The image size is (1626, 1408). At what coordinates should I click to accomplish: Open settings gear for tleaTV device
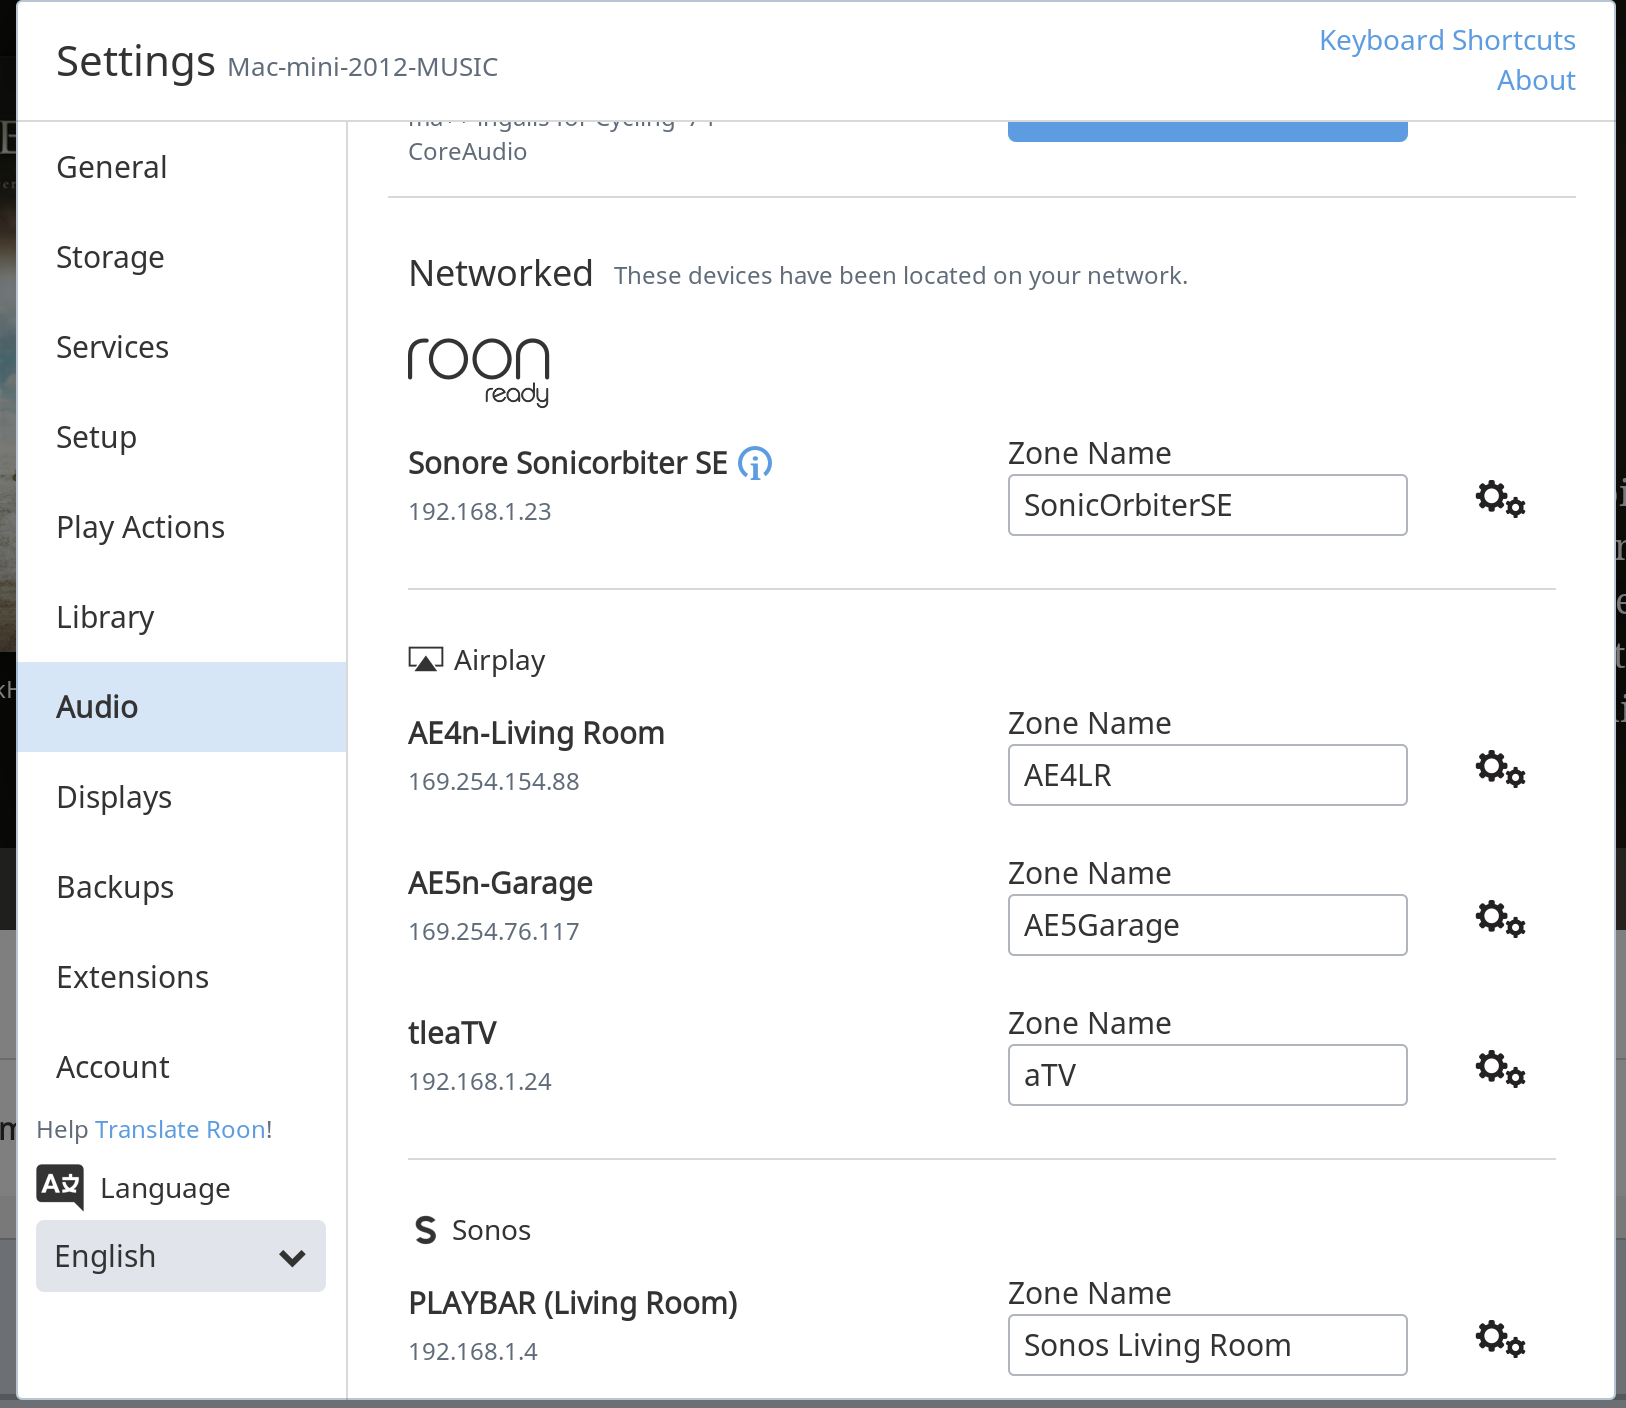point(1500,1069)
